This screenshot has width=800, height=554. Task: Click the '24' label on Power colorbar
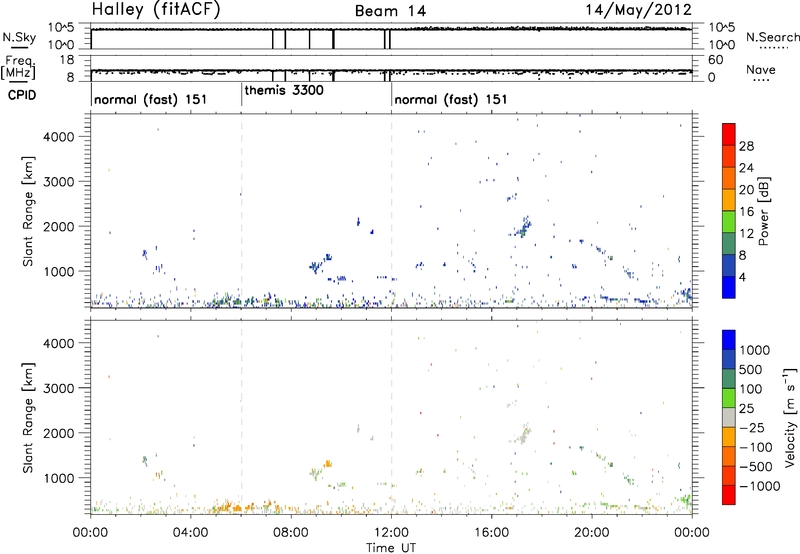[746, 168]
